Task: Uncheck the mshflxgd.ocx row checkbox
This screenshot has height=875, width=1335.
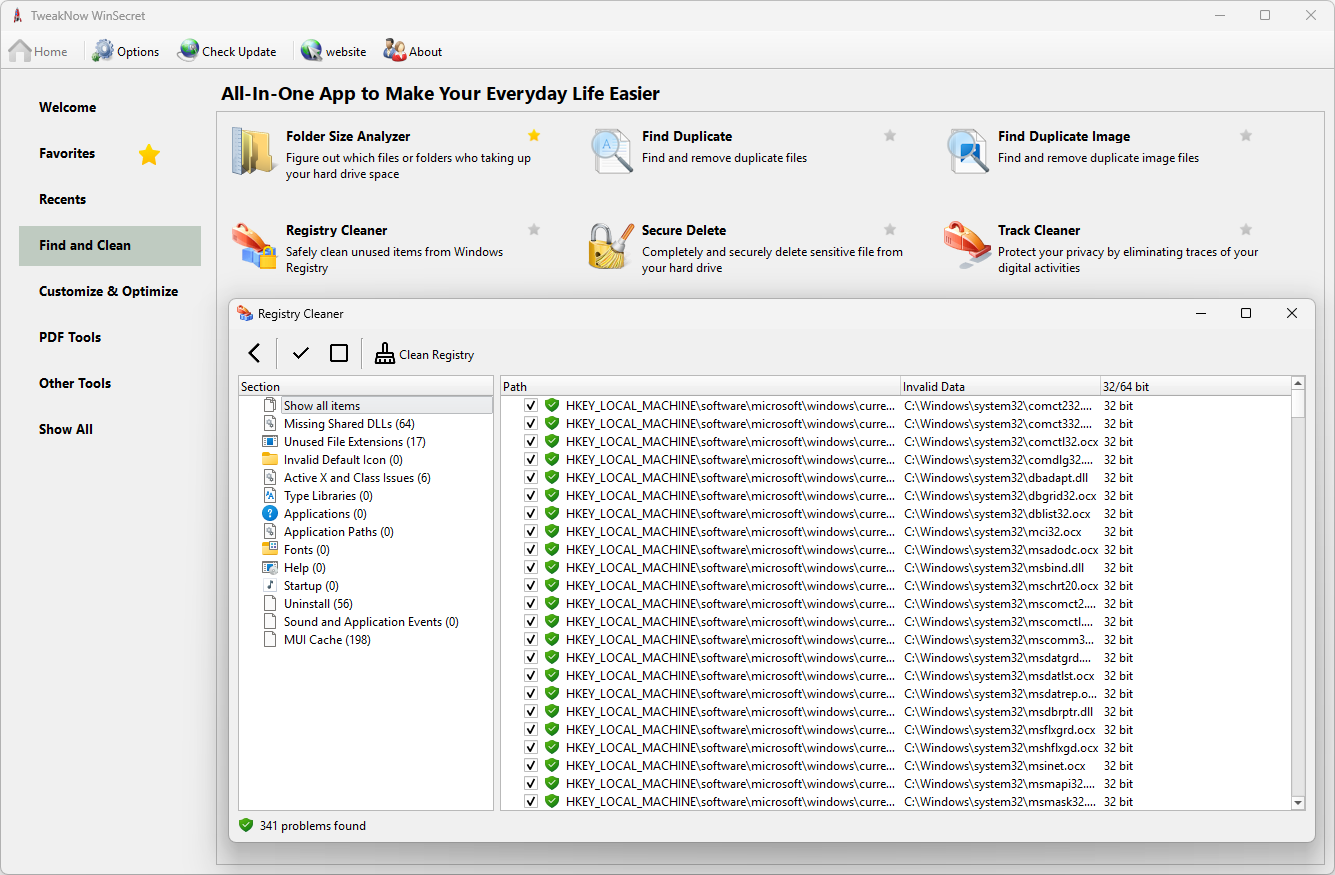Action: point(531,747)
